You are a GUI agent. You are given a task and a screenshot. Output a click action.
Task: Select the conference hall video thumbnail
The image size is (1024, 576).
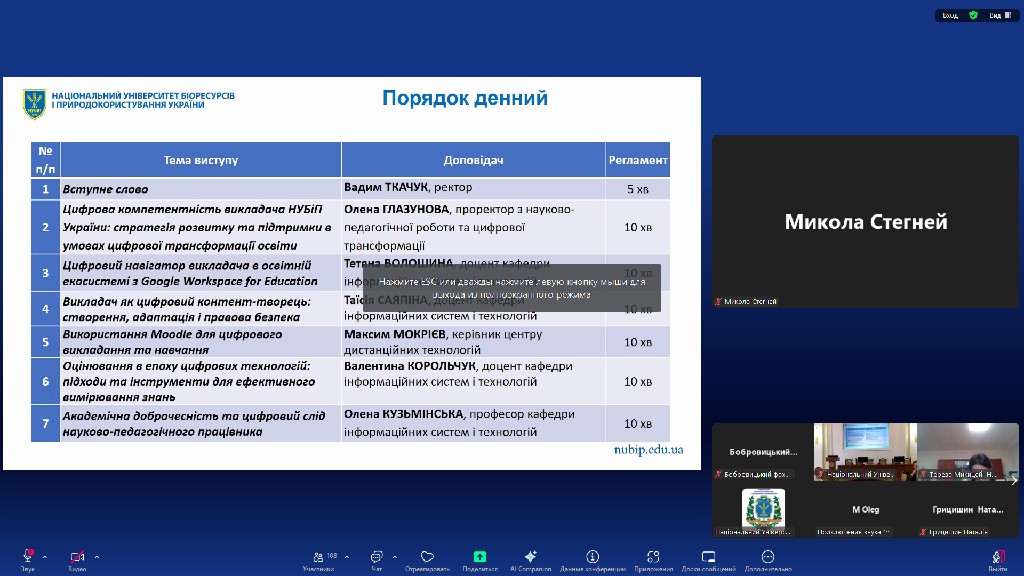pyautogui.click(x=865, y=452)
